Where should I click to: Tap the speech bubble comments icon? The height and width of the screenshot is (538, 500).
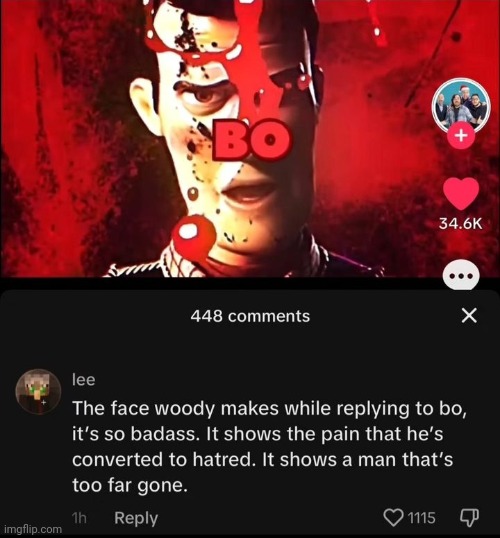461,276
